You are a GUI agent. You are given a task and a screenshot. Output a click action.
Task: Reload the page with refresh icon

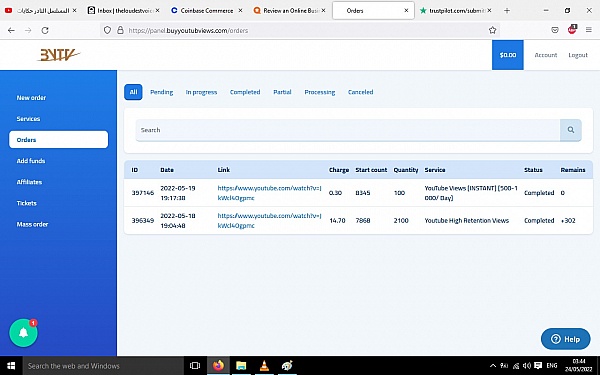point(45,30)
